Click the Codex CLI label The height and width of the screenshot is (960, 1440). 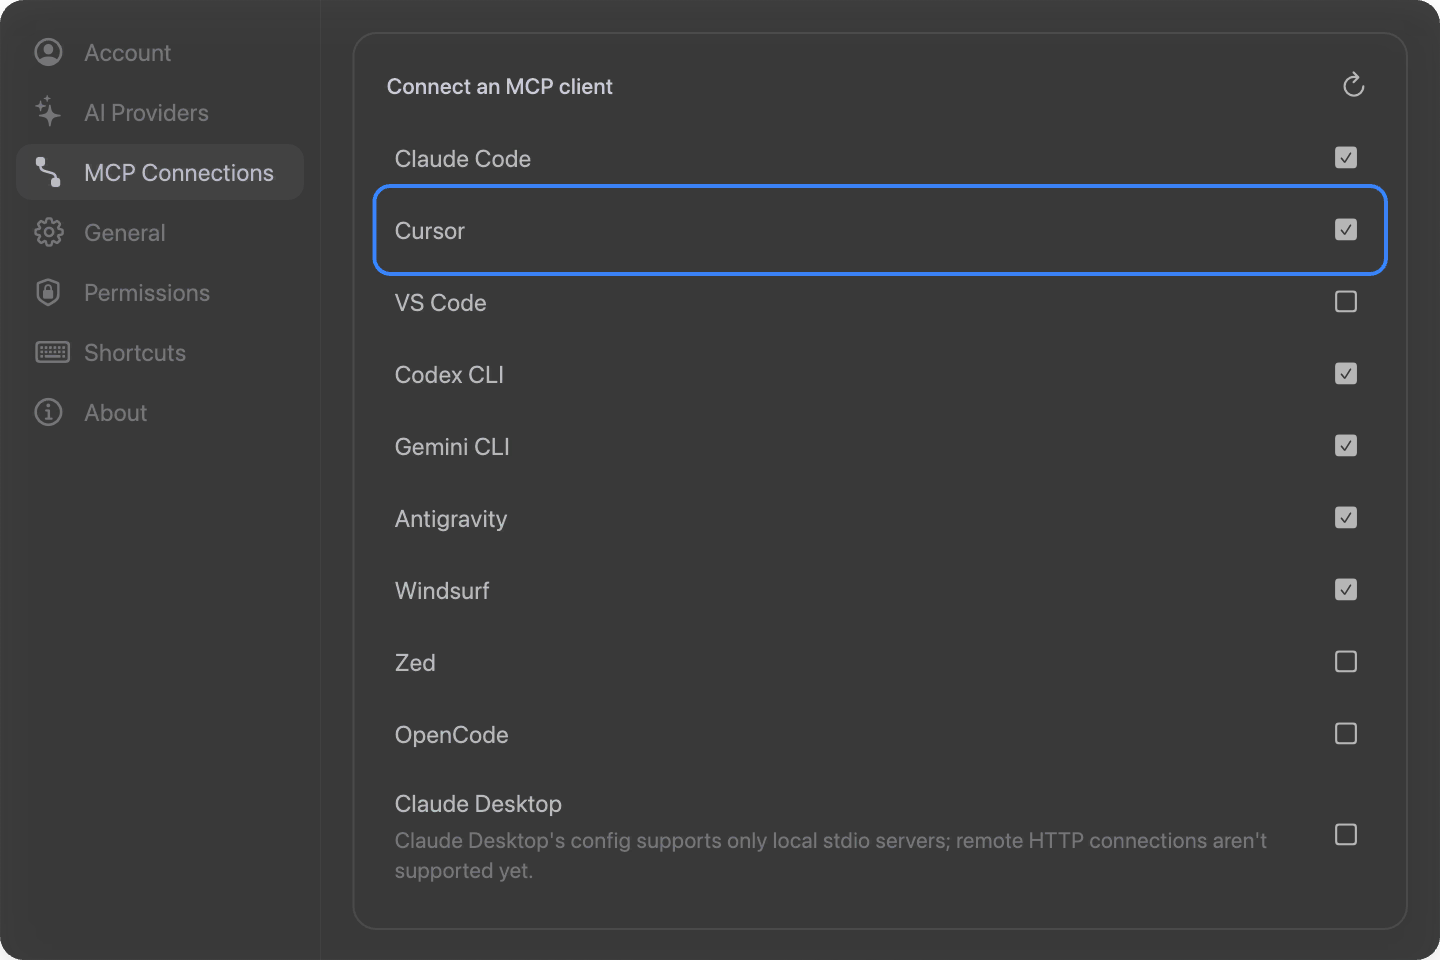(449, 375)
